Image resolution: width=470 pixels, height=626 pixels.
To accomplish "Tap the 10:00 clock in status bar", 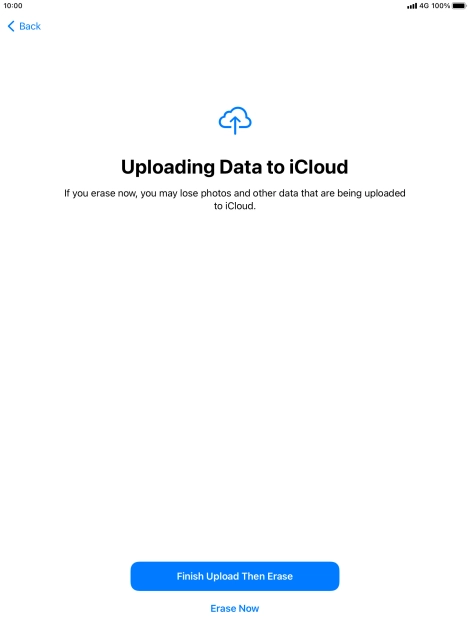I will pyautogui.click(x=13, y=6).
